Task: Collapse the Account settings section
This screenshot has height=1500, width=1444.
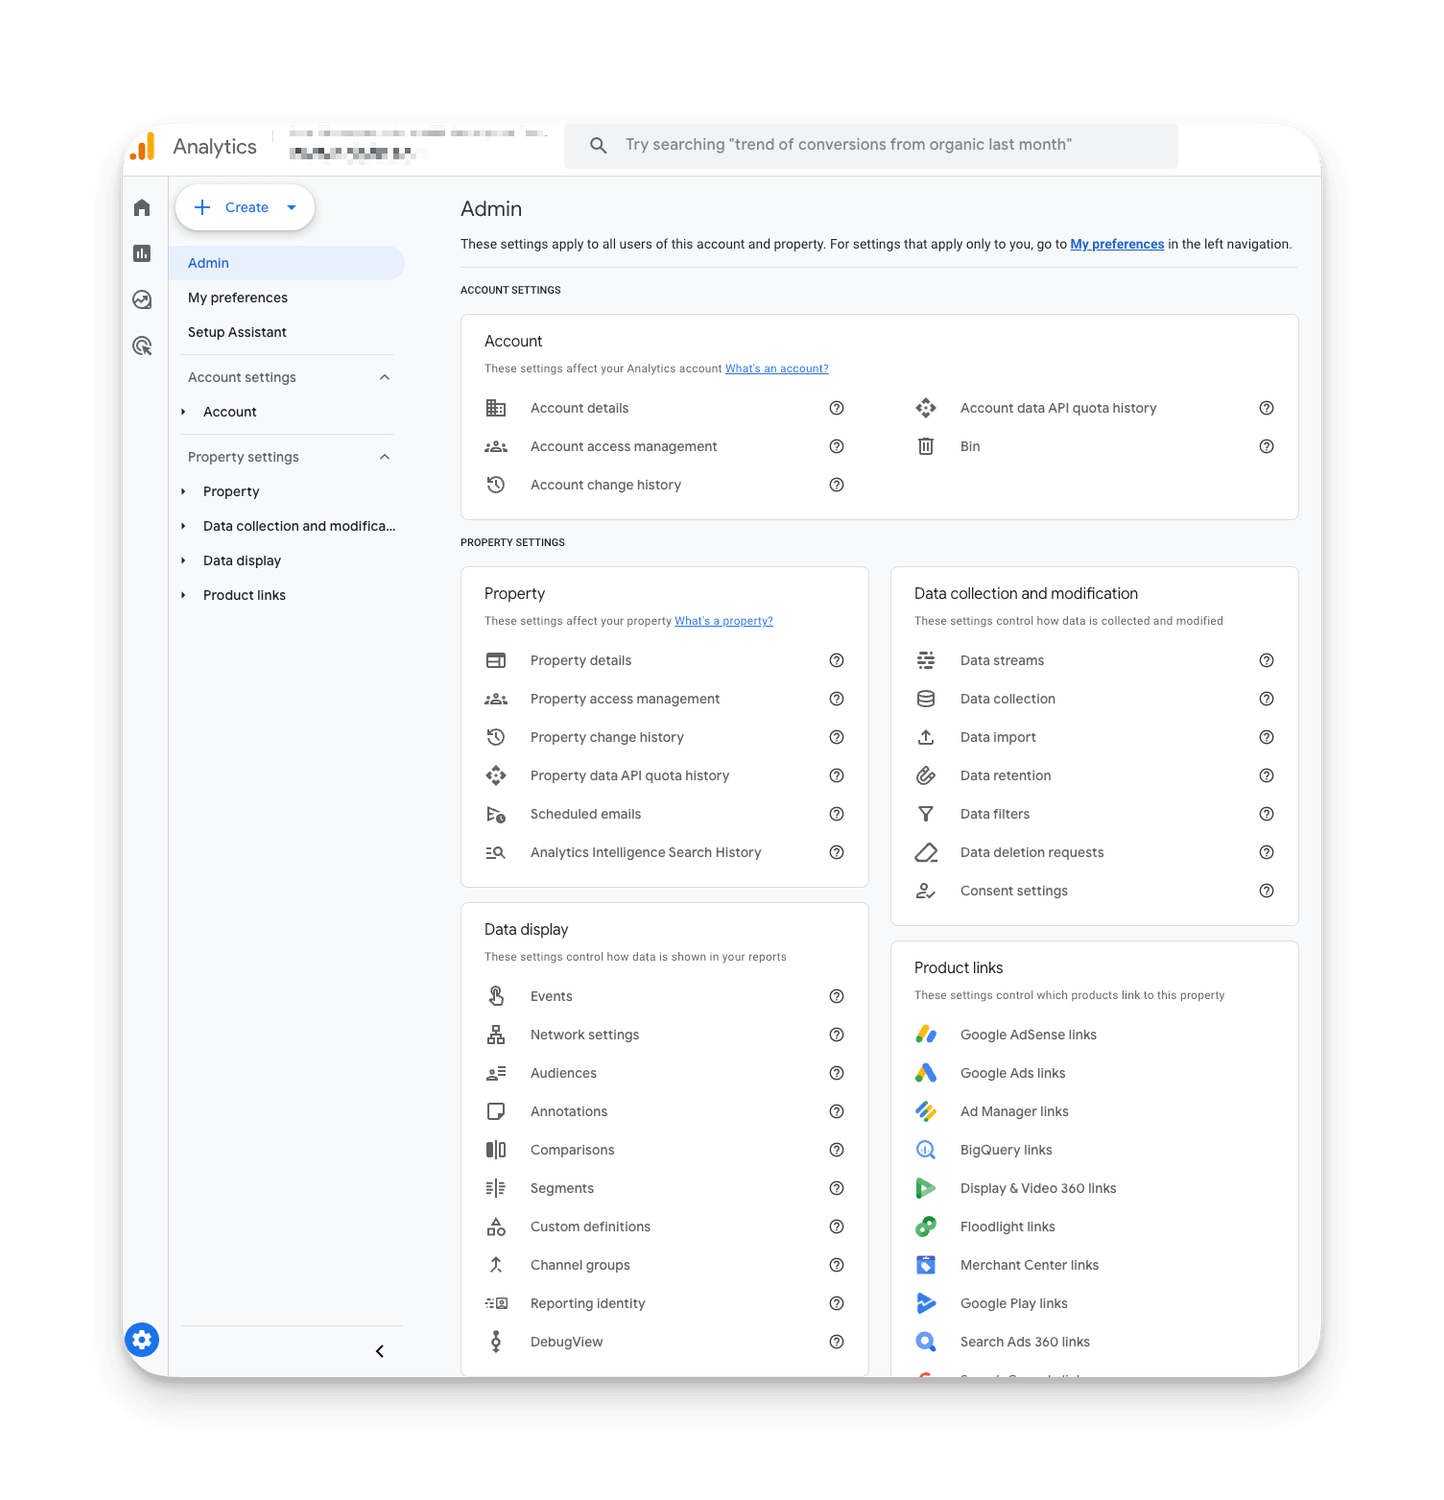Action: point(385,377)
